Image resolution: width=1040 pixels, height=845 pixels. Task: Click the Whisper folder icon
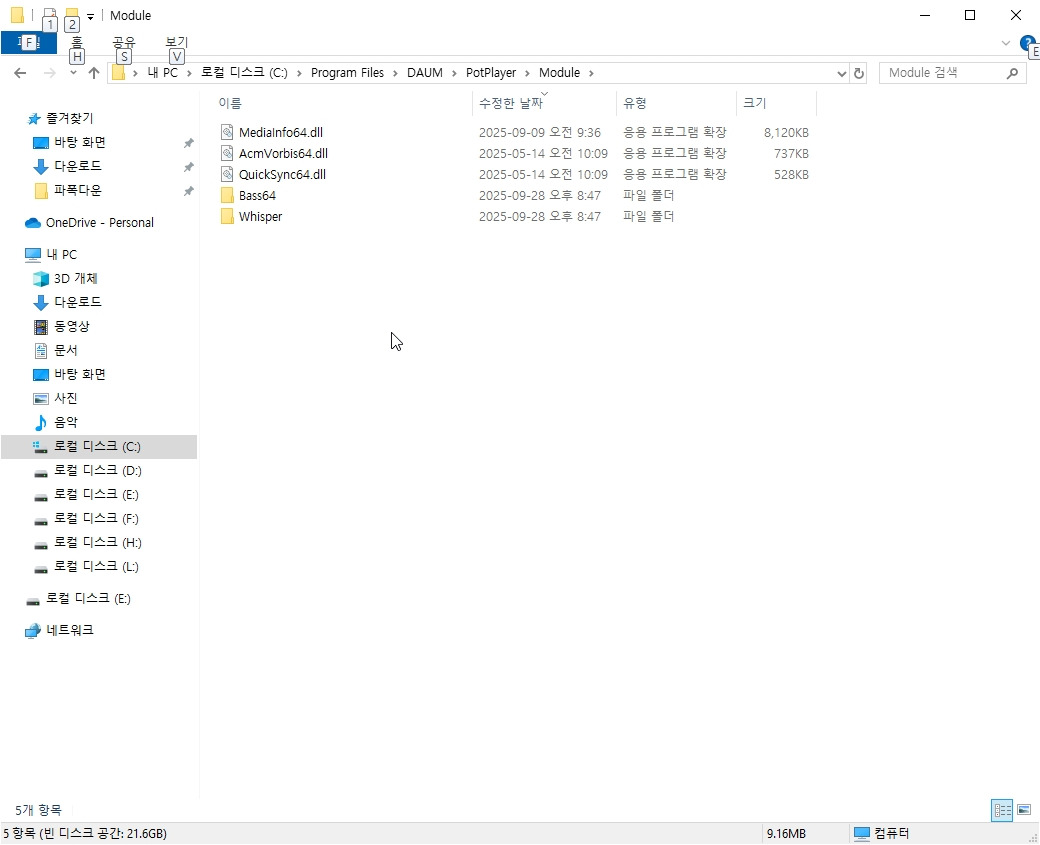227,216
